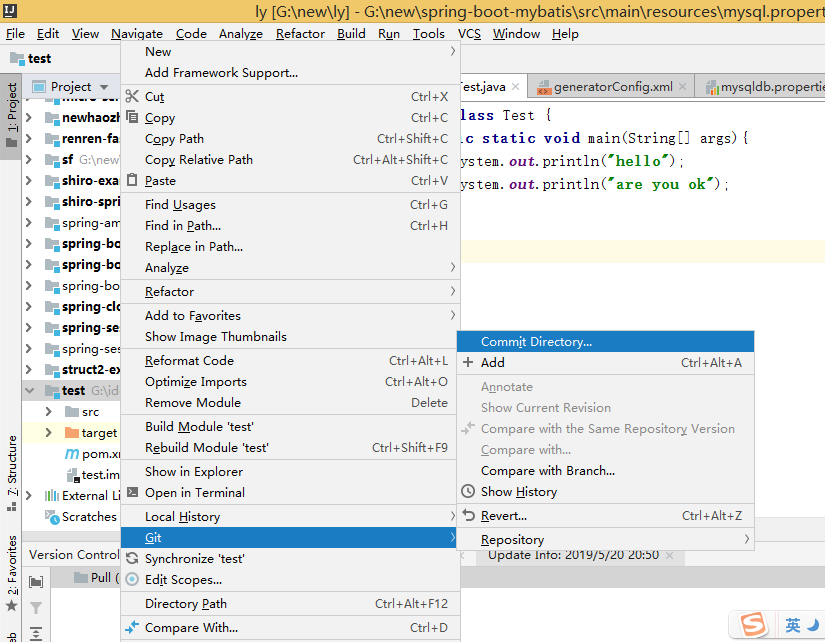The height and width of the screenshot is (642, 825).
Task: Select Commit Directory...
Action: tap(606, 342)
